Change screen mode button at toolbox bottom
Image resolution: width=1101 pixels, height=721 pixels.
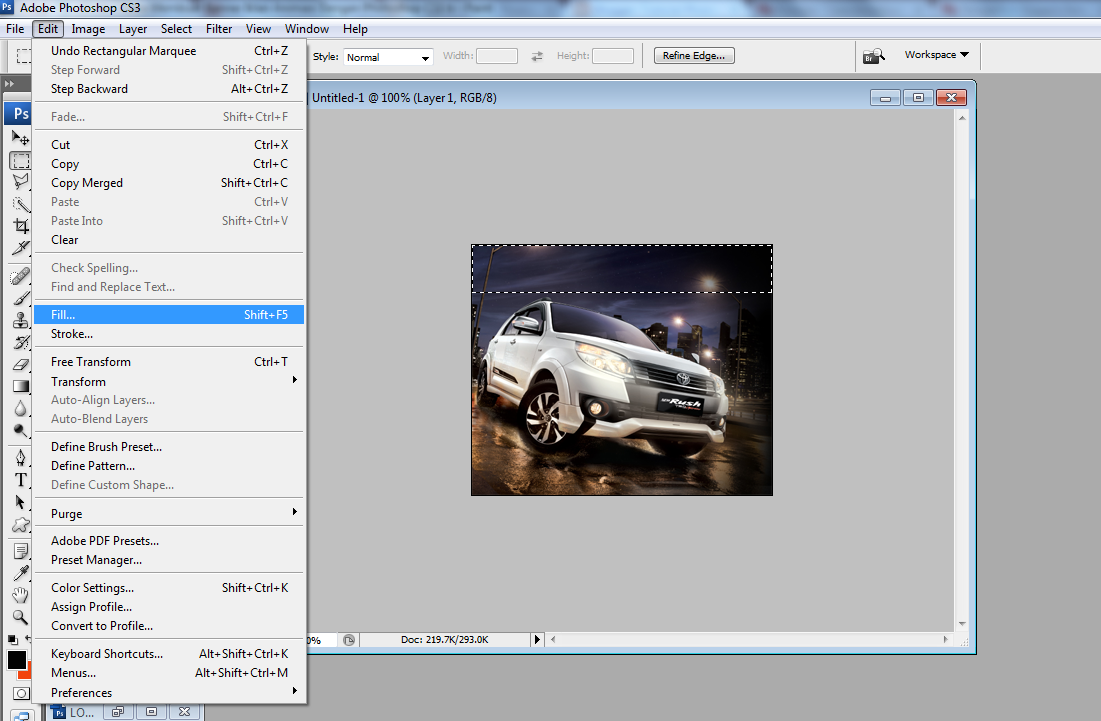21,715
